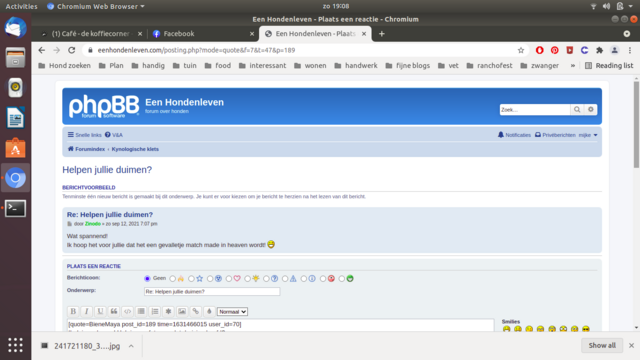Apply underline formatting in the post editor
640x360 pixels.
click(x=100, y=311)
